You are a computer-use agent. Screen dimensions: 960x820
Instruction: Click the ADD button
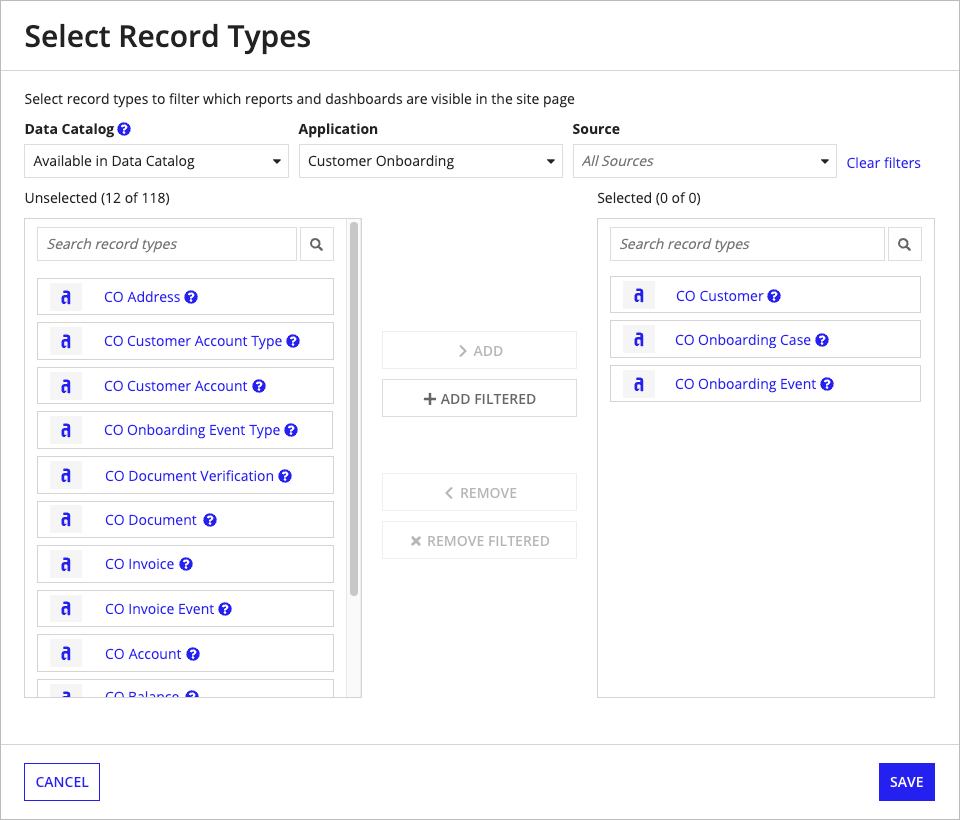(479, 351)
